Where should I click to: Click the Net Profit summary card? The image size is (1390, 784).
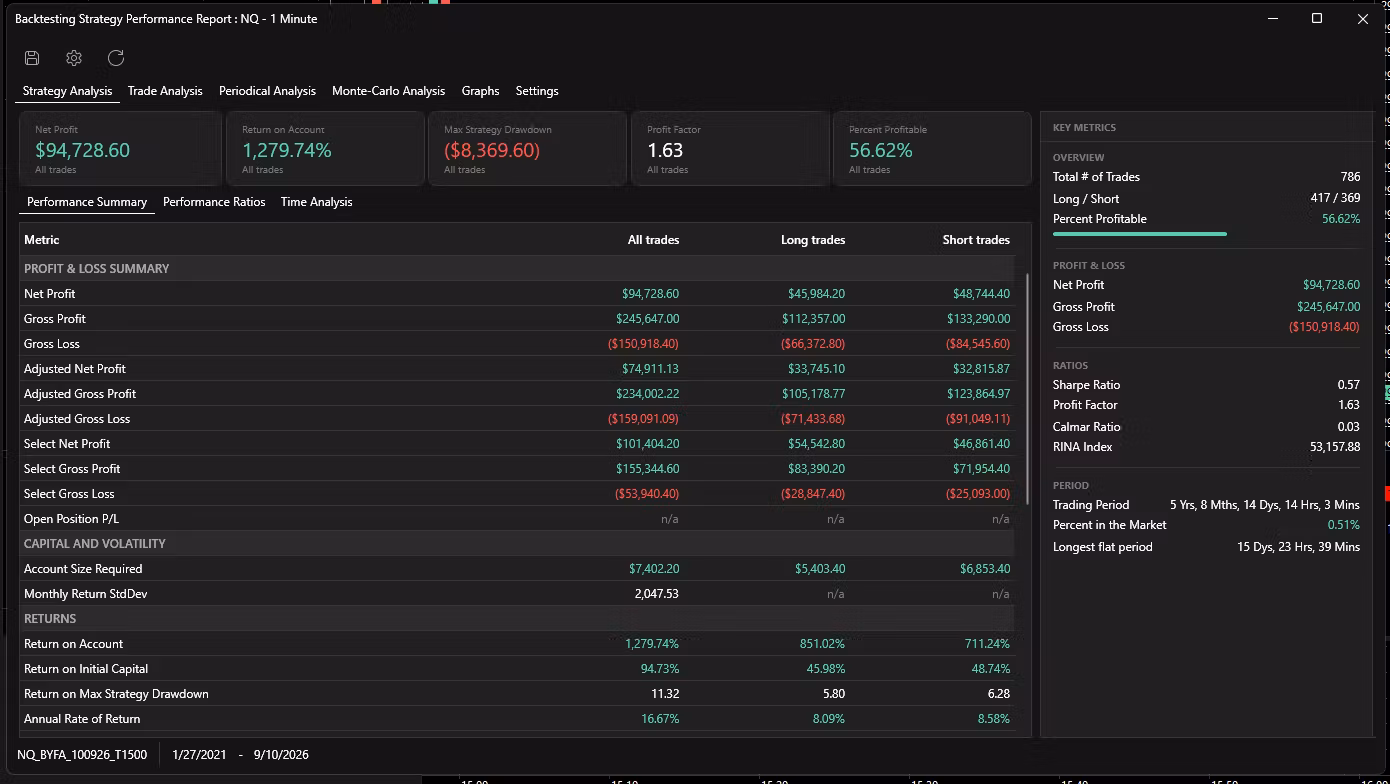point(121,149)
